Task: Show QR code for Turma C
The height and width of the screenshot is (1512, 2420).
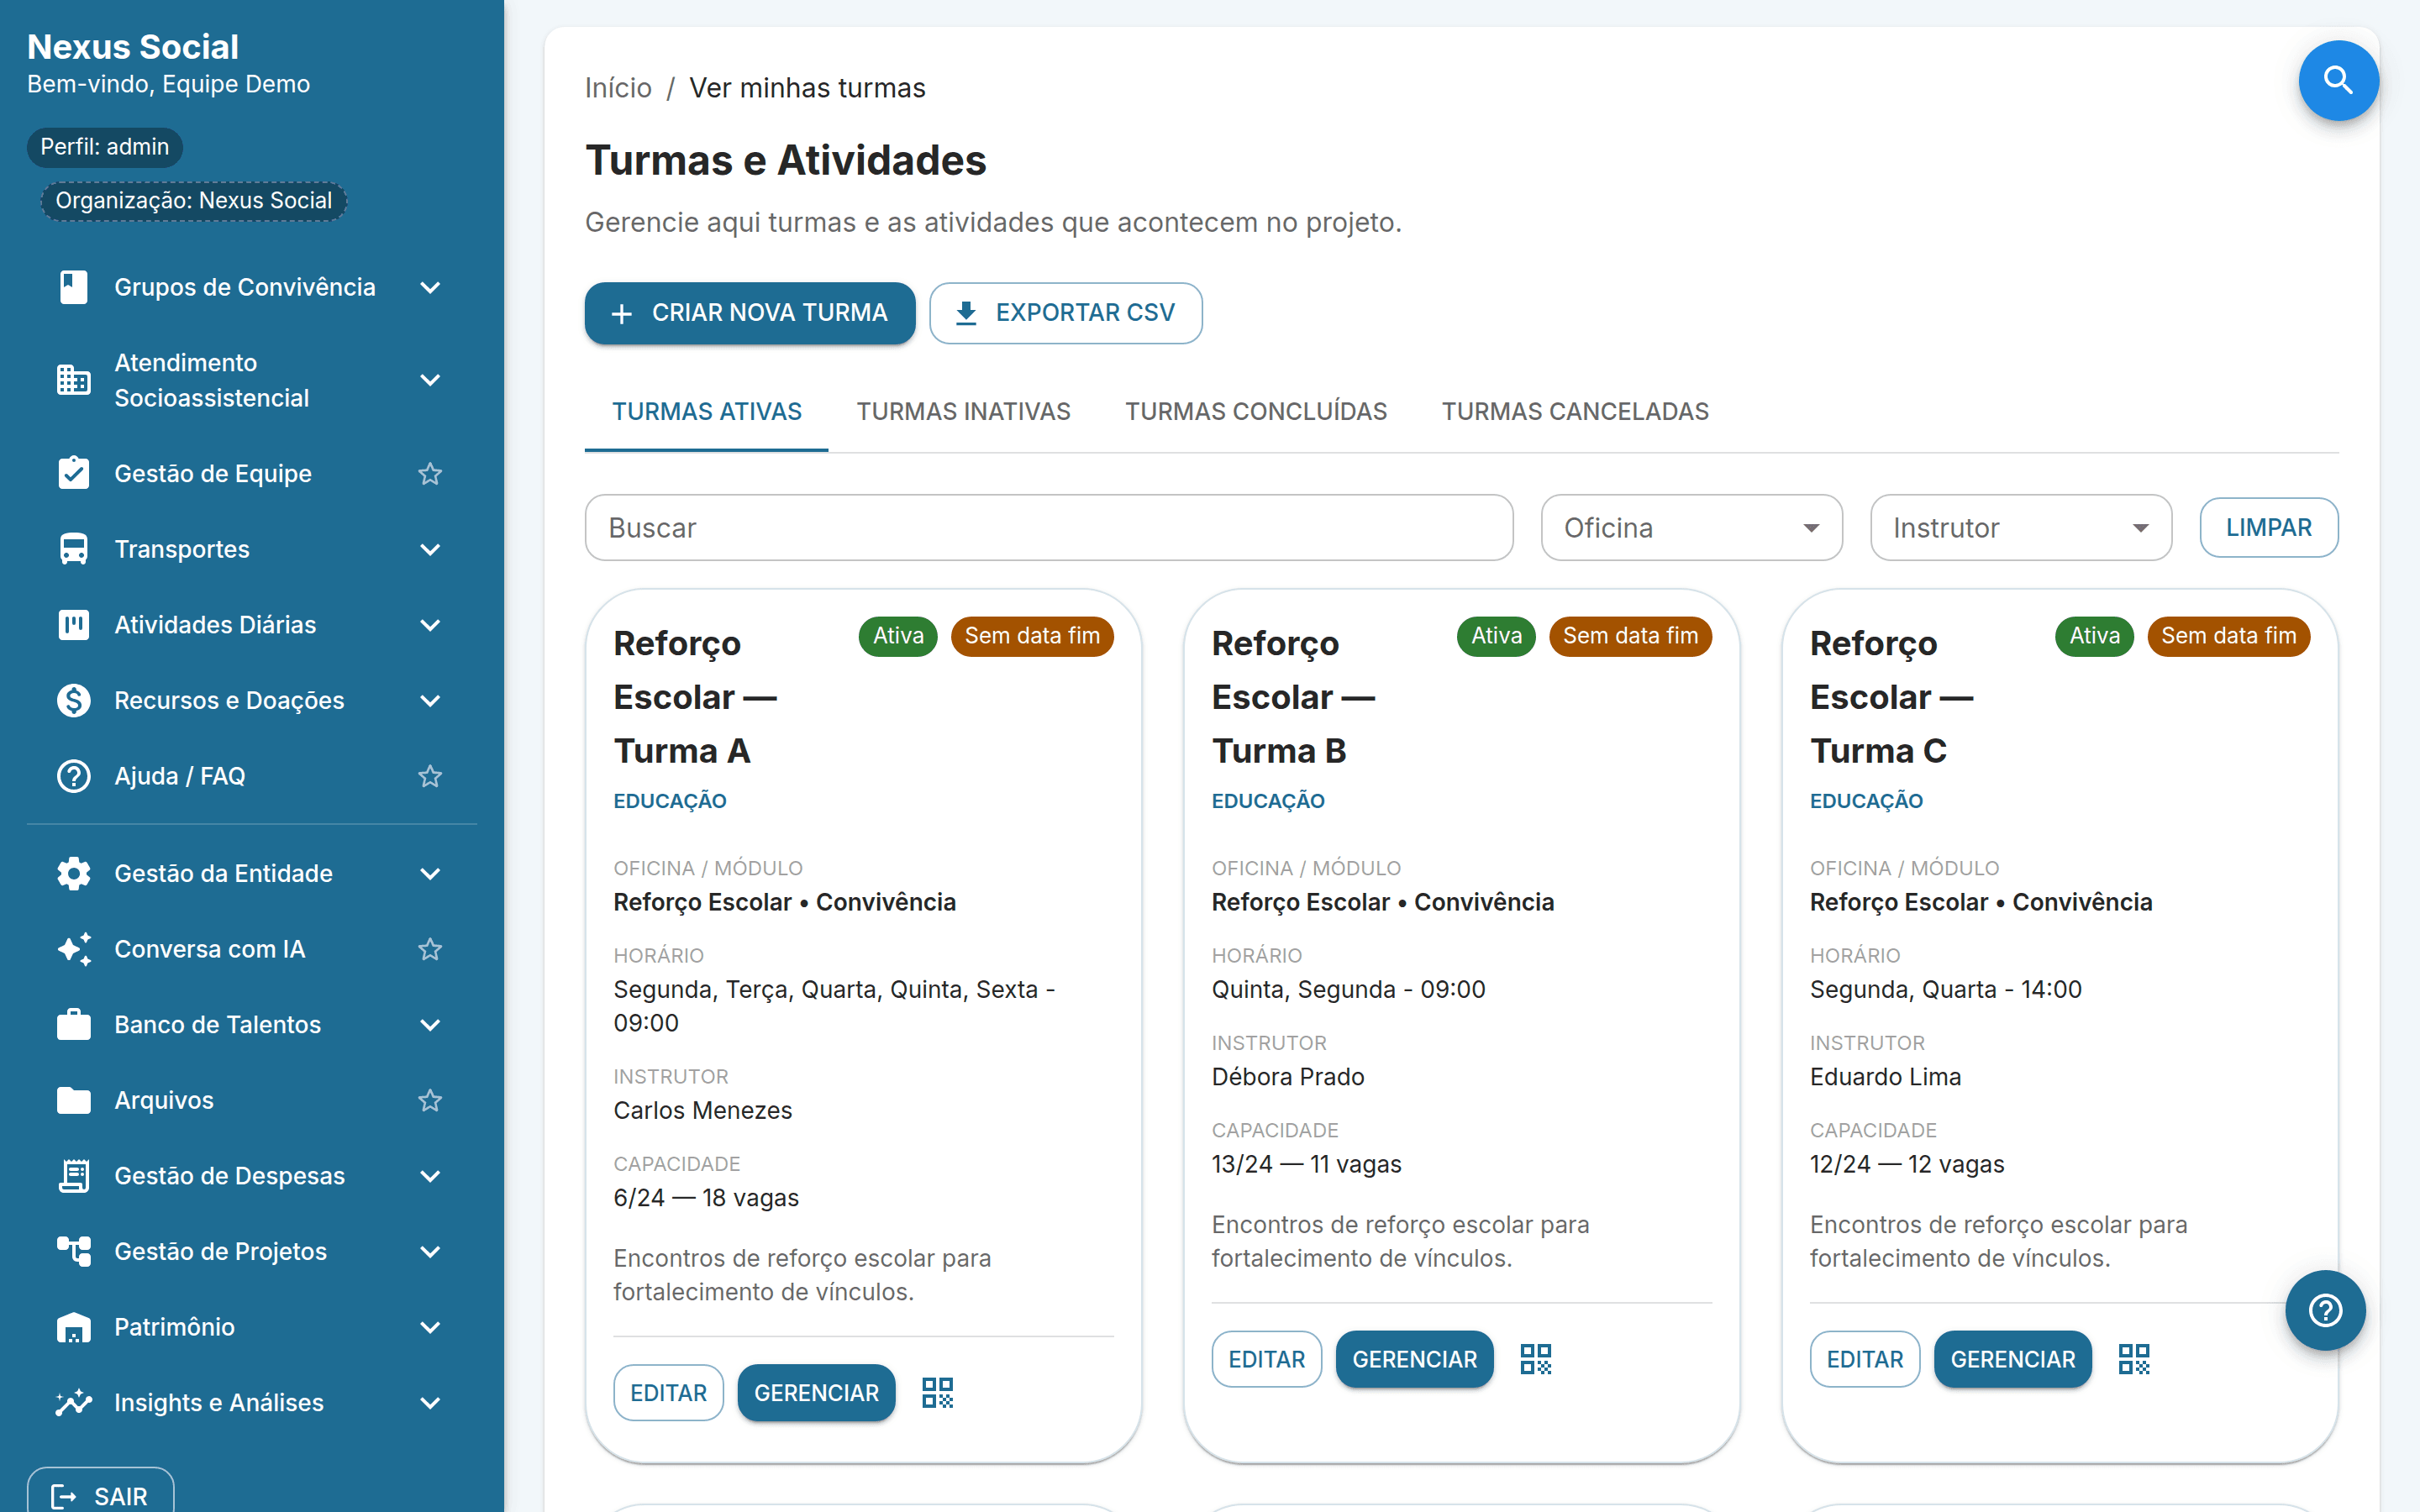Action: click(2133, 1359)
